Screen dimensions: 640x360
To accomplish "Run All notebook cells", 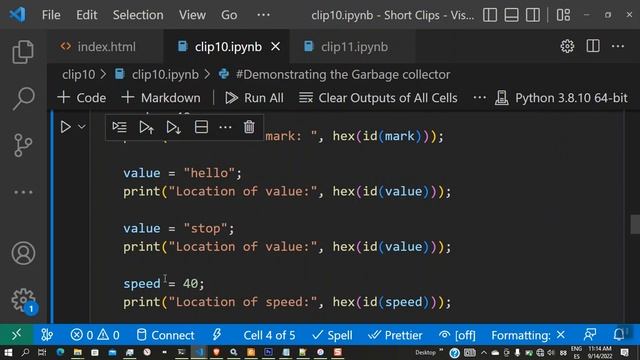I will pos(254,98).
